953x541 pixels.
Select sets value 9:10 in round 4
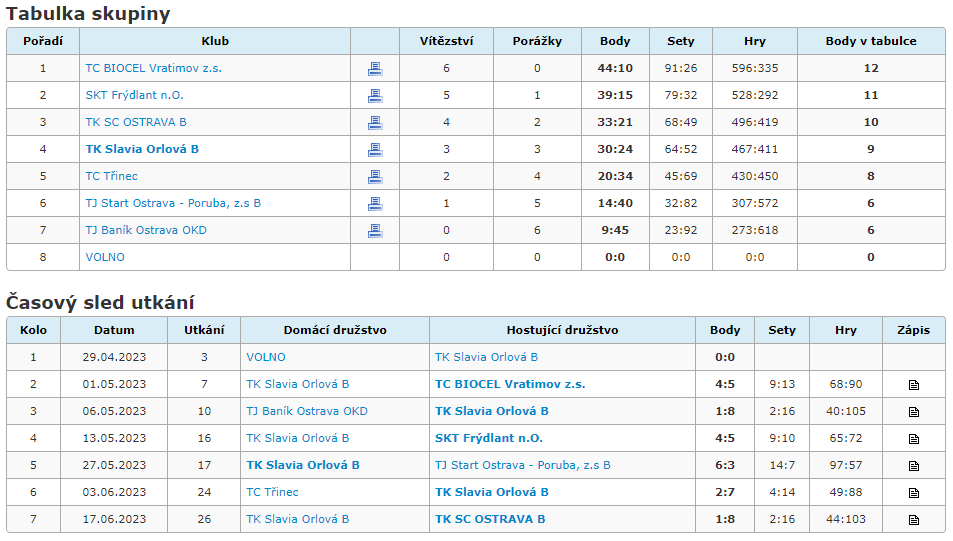click(782, 438)
